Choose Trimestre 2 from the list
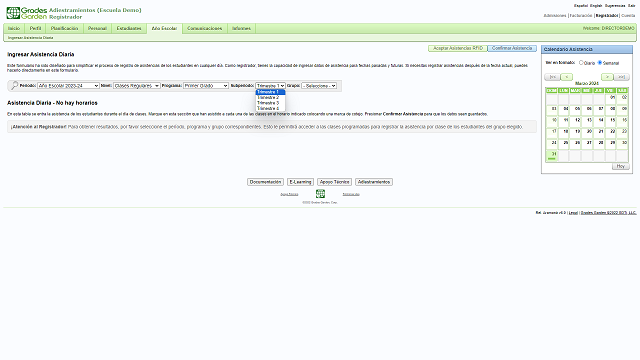Viewport: 640px width, 360px height. (x=270, y=98)
